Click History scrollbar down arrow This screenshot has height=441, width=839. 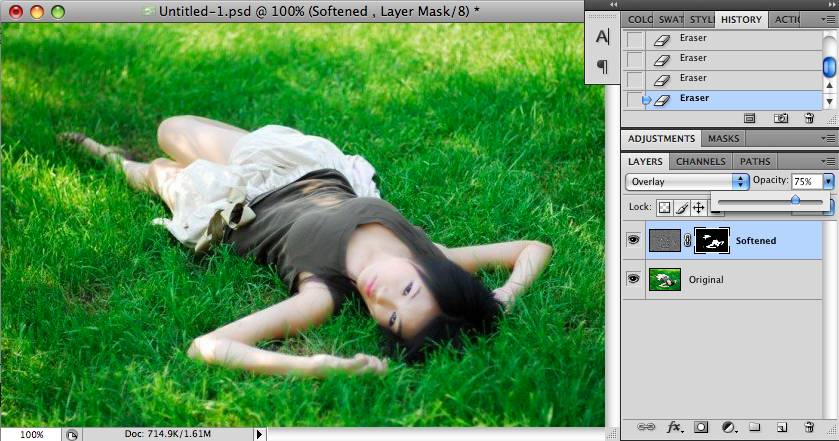(x=829, y=101)
